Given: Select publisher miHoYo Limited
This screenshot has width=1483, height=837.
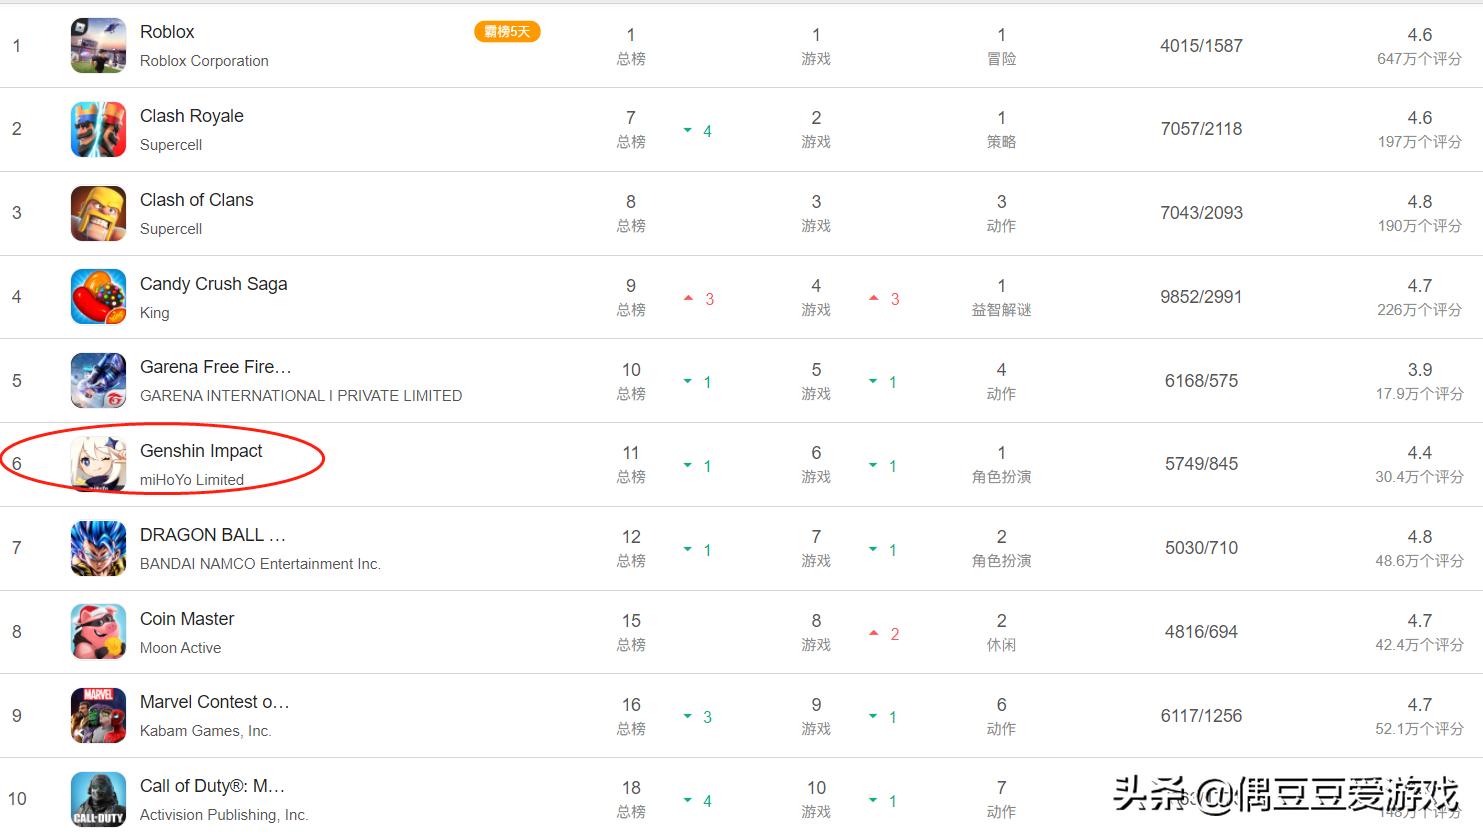Looking at the screenshot, I should (x=192, y=480).
